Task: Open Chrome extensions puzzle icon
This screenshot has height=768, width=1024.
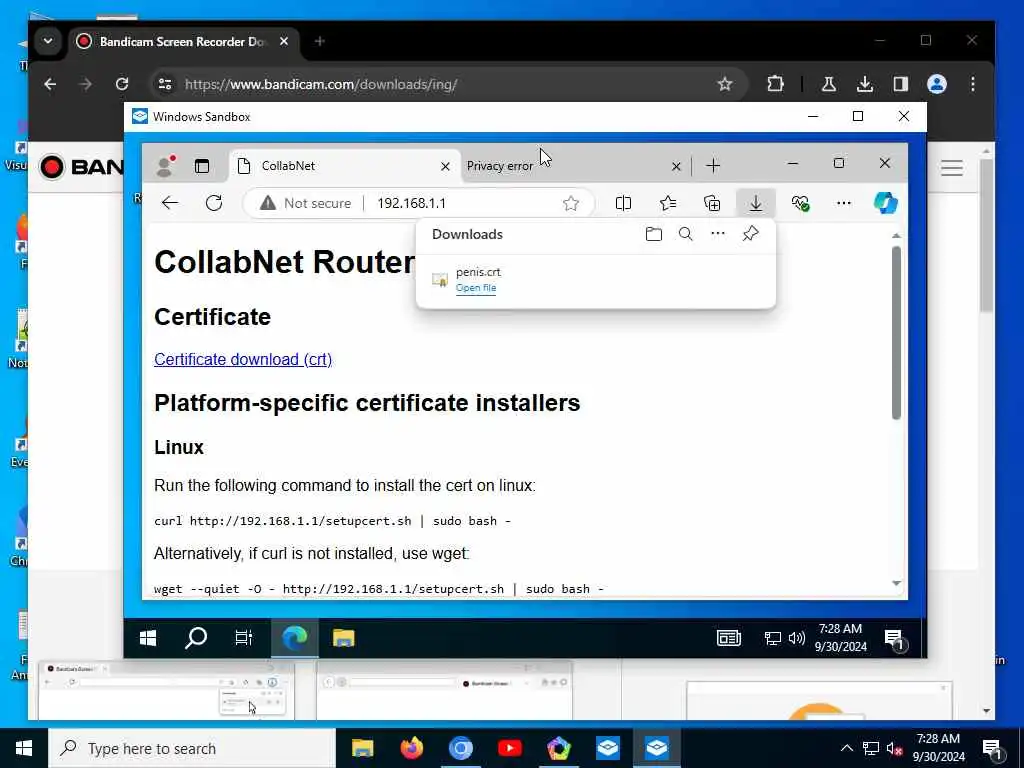Action: 775,84
